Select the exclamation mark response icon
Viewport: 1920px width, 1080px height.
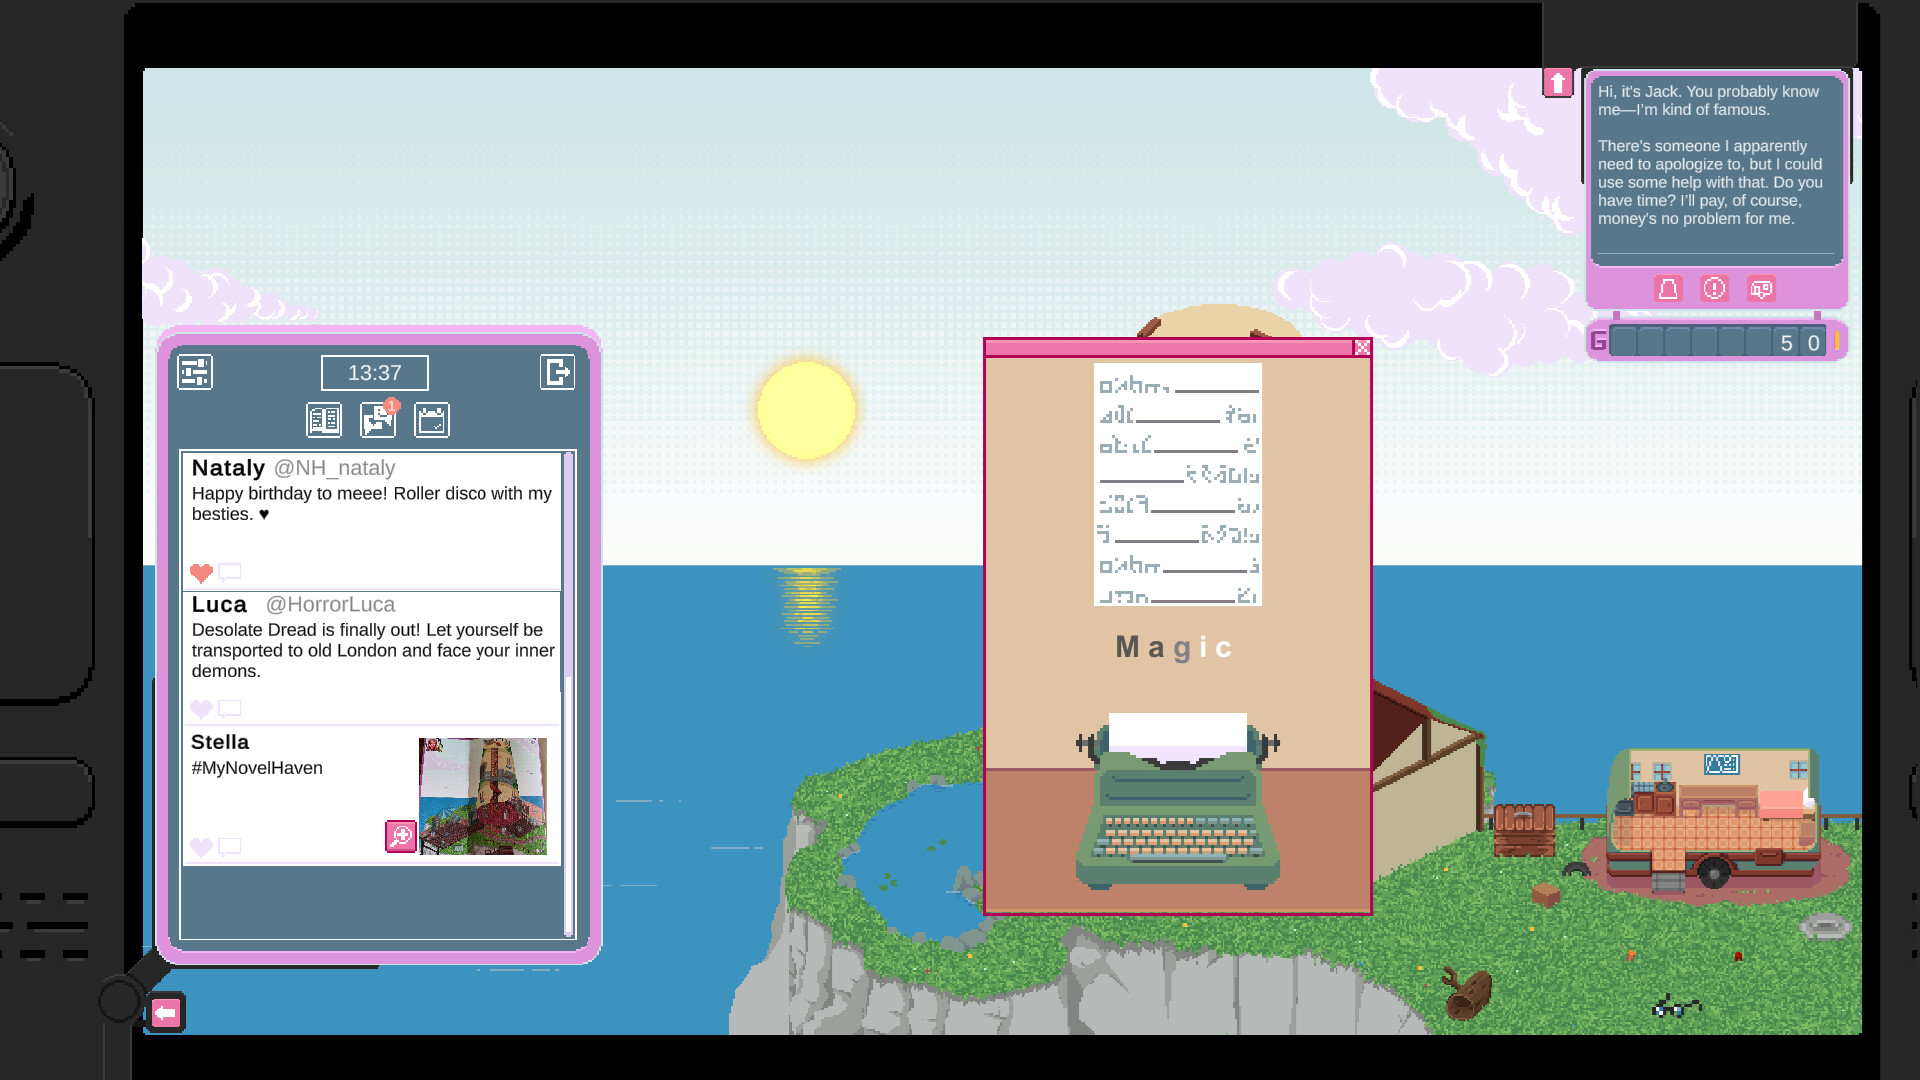point(1714,288)
